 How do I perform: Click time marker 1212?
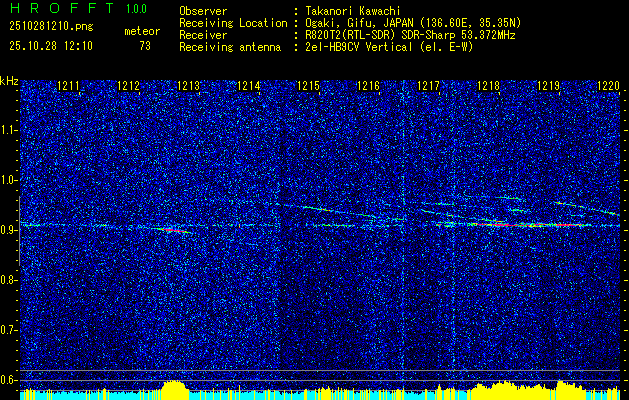pyautogui.click(x=128, y=86)
